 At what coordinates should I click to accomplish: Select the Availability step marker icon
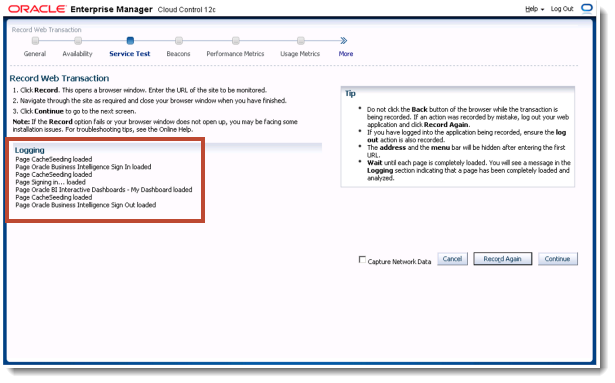[x=78, y=40]
